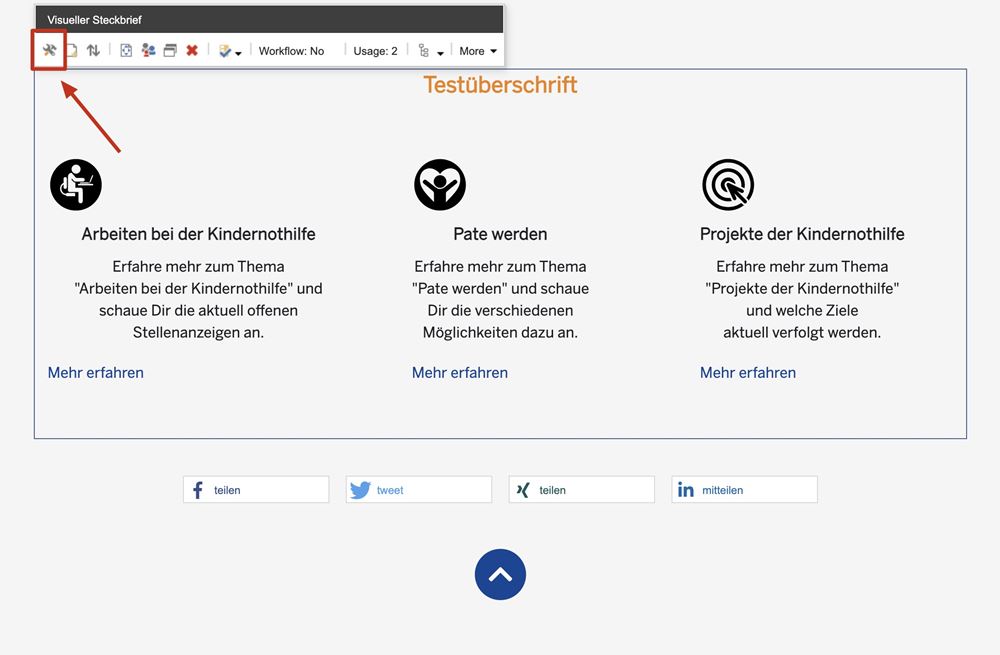Image resolution: width=1000 pixels, height=655 pixels.
Task: Open Mehr erfahren under Pate werden
Action: tap(460, 373)
